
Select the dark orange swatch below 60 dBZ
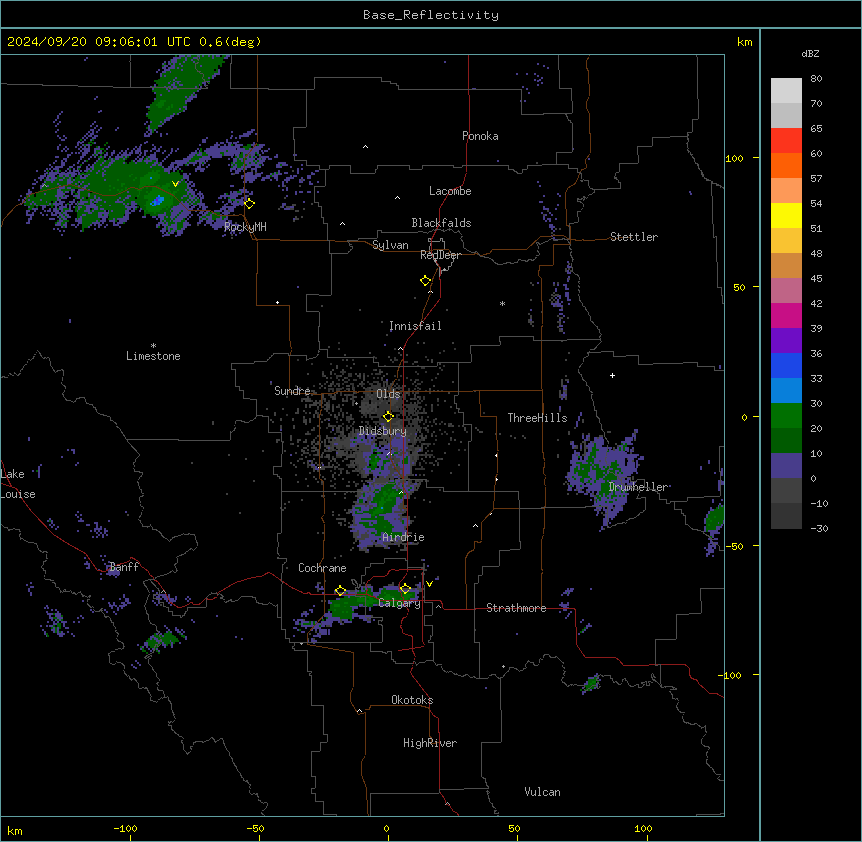(786, 165)
